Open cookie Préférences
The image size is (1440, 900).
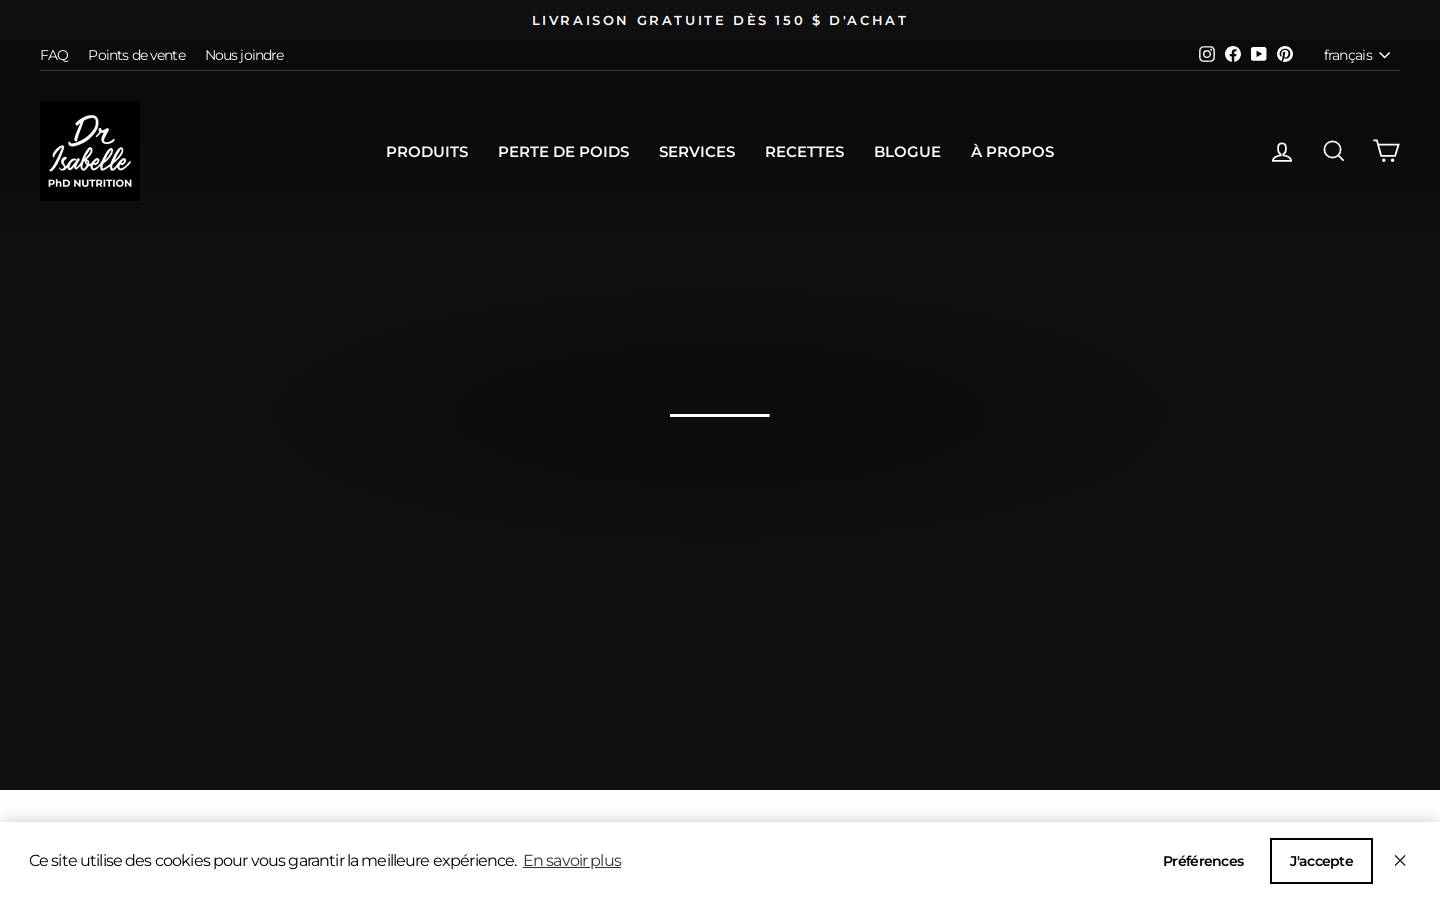pyautogui.click(x=1203, y=861)
